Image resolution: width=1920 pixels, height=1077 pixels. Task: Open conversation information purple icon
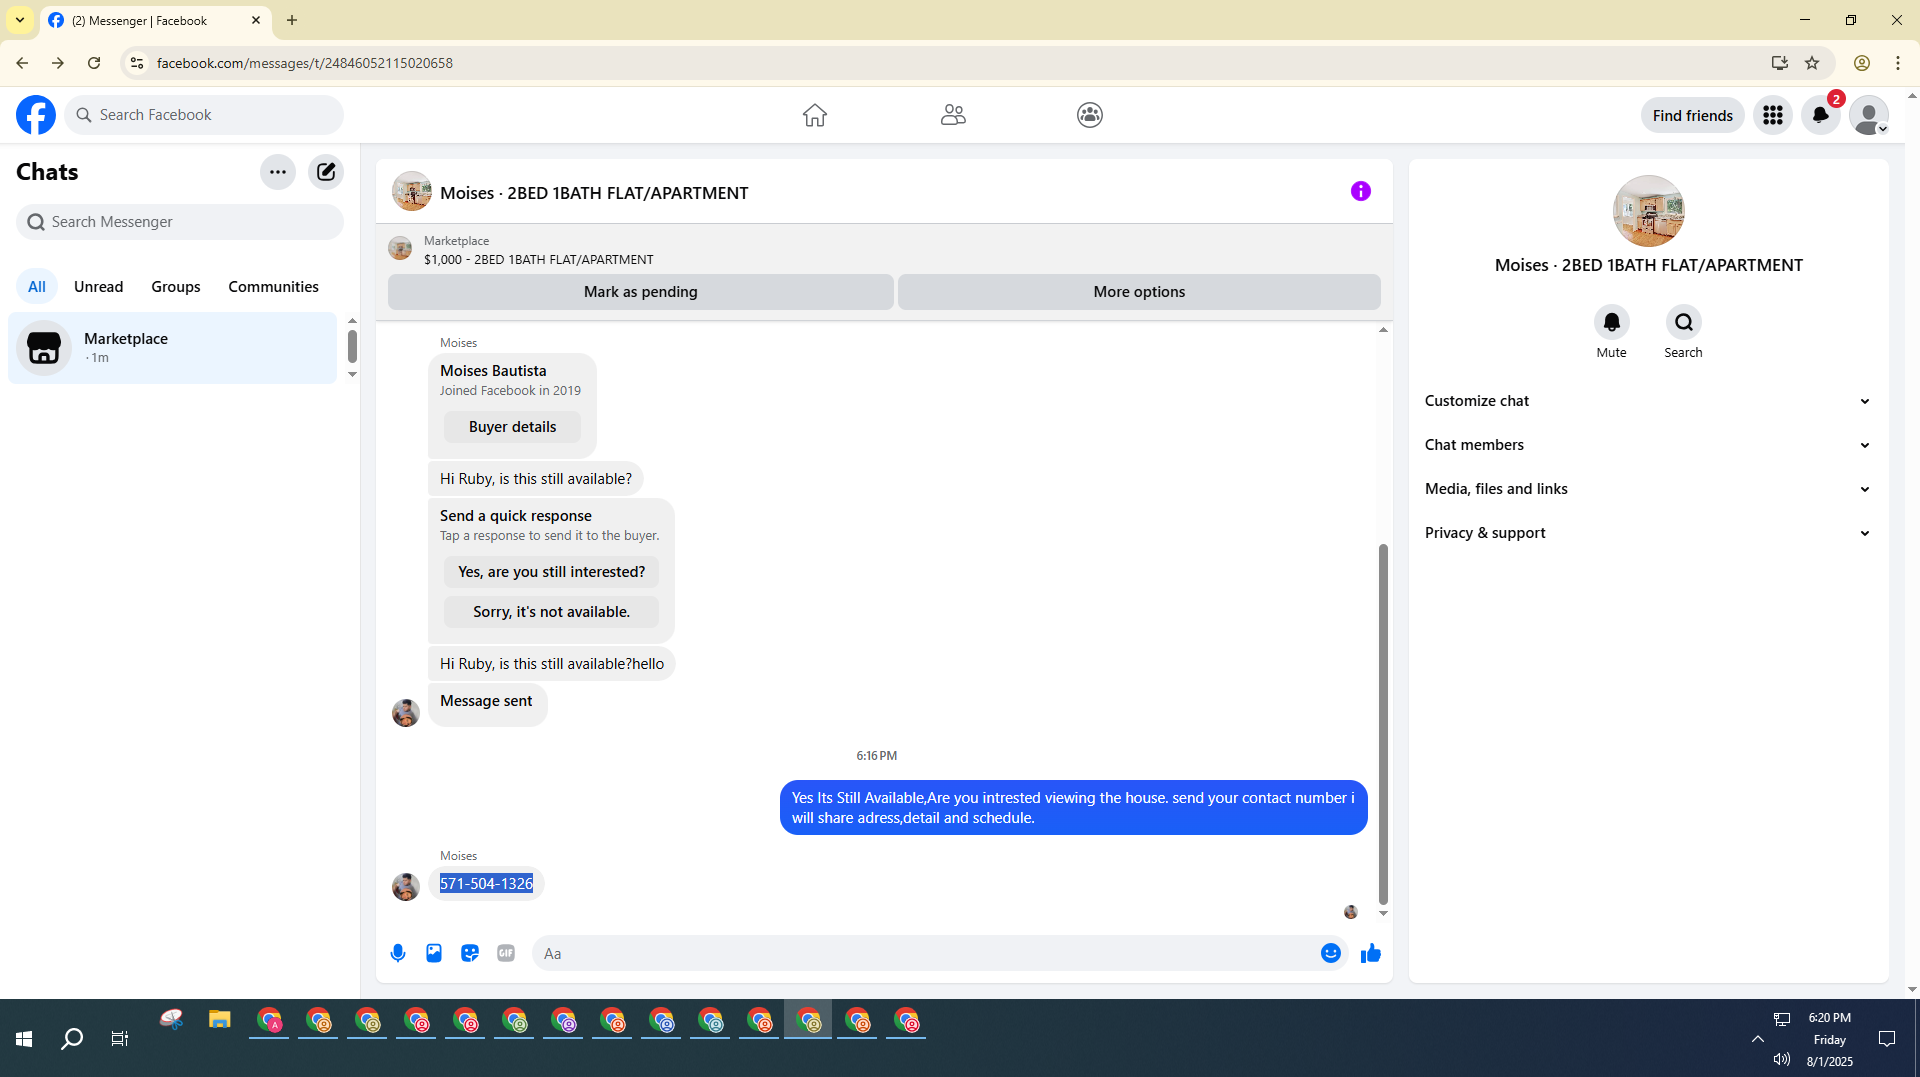click(1361, 191)
